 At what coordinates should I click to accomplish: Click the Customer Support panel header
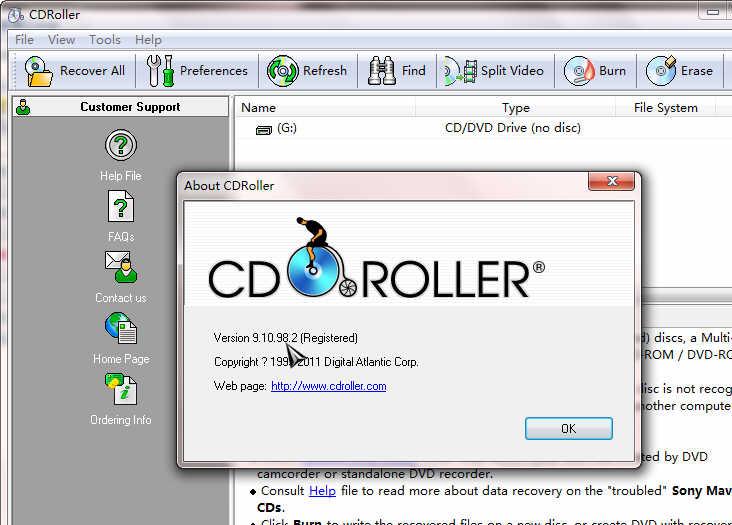pos(121,107)
